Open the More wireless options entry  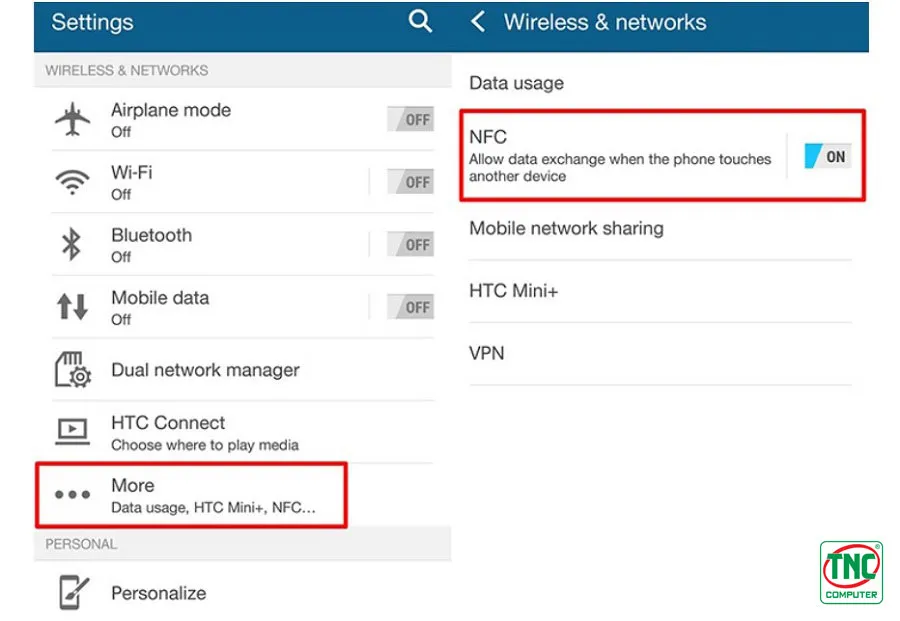[191, 495]
